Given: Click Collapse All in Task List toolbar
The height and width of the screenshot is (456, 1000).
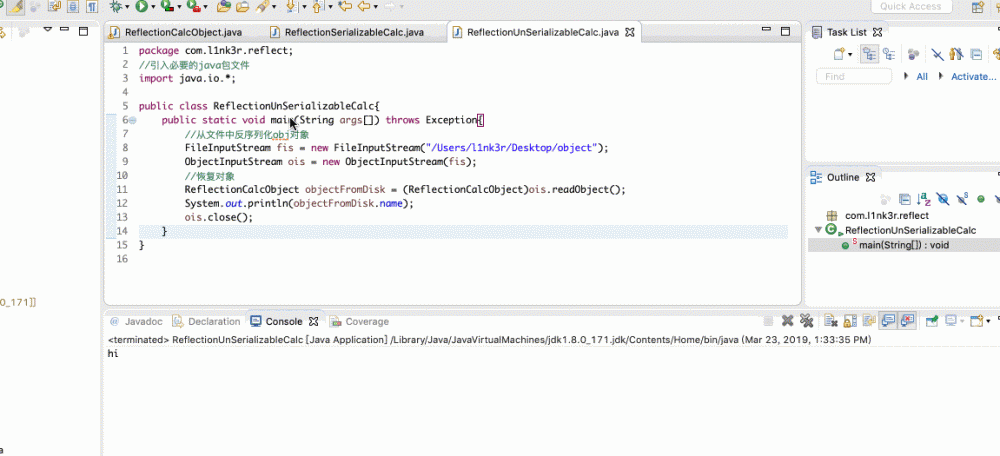Looking at the screenshot, I should pos(976,54).
